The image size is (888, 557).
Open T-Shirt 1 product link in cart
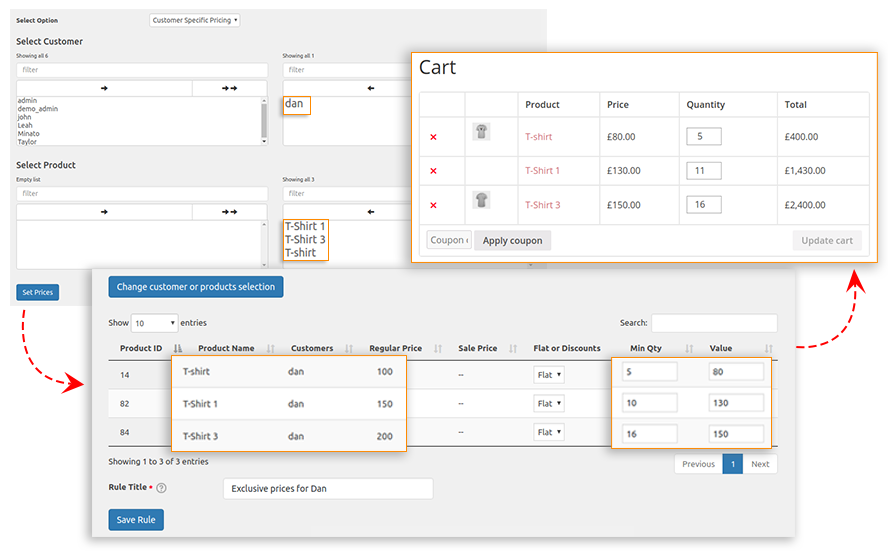(x=543, y=171)
